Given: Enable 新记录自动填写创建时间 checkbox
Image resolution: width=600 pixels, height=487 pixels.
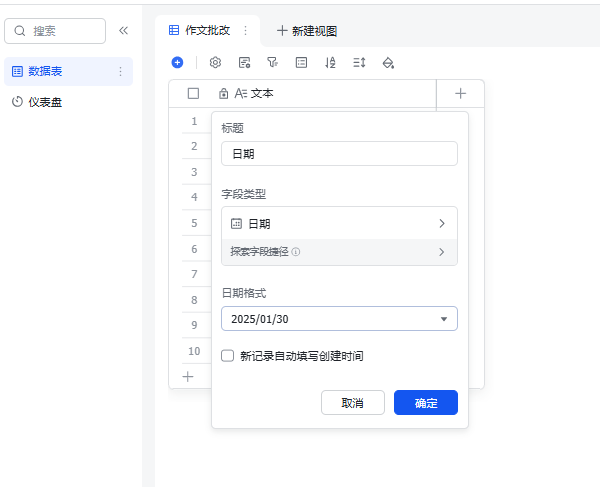Looking at the screenshot, I should point(228,356).
